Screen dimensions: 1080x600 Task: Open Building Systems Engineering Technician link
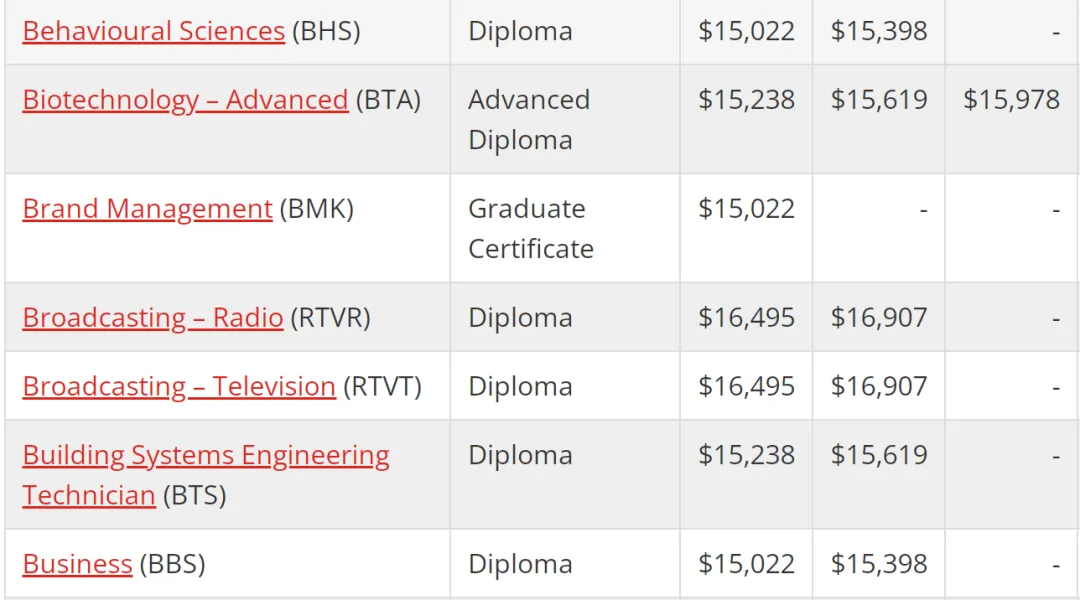205,475
